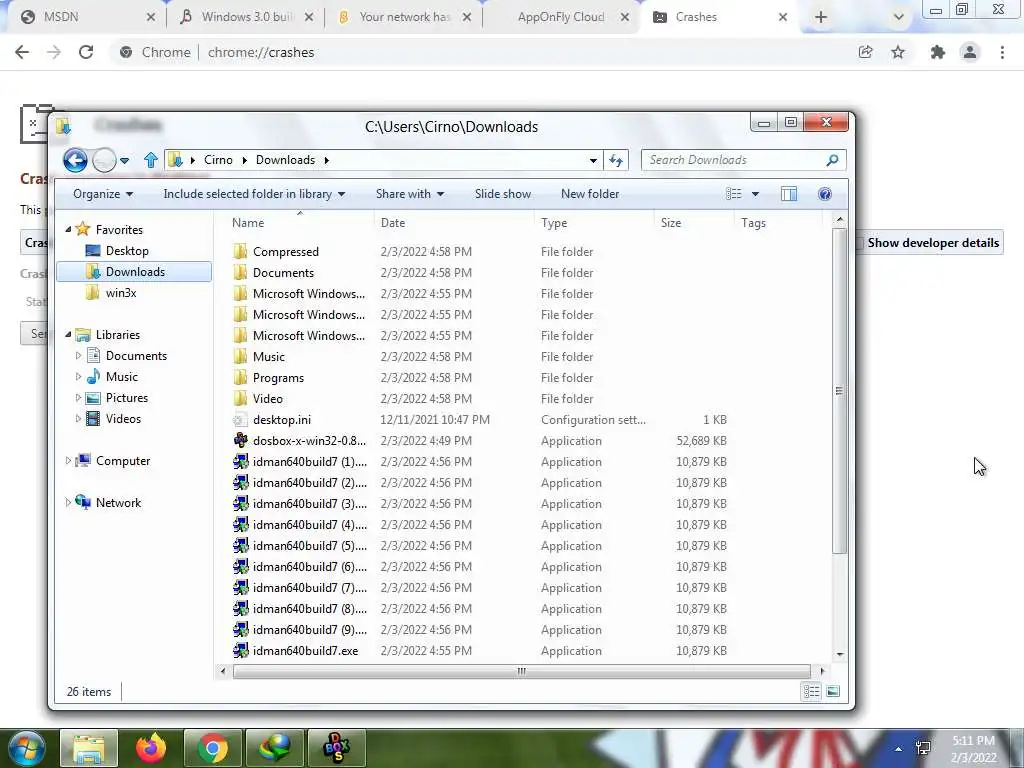Click the search magnifier in Explorer
The height and width of the screenshot is (768, 1024).
coord(832,160)
